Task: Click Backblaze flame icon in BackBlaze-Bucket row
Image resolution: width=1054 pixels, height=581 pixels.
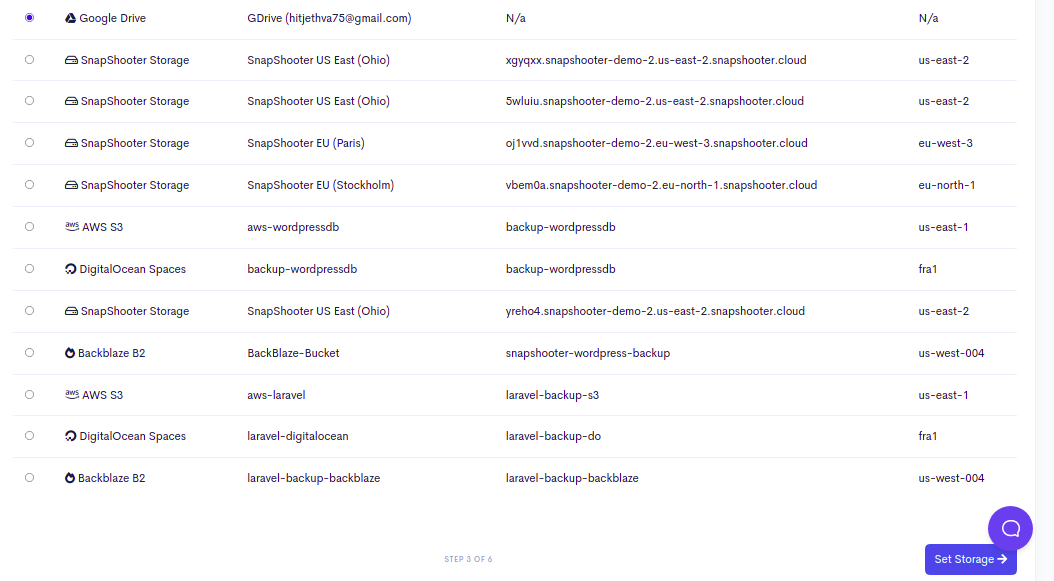Action: 70,352
